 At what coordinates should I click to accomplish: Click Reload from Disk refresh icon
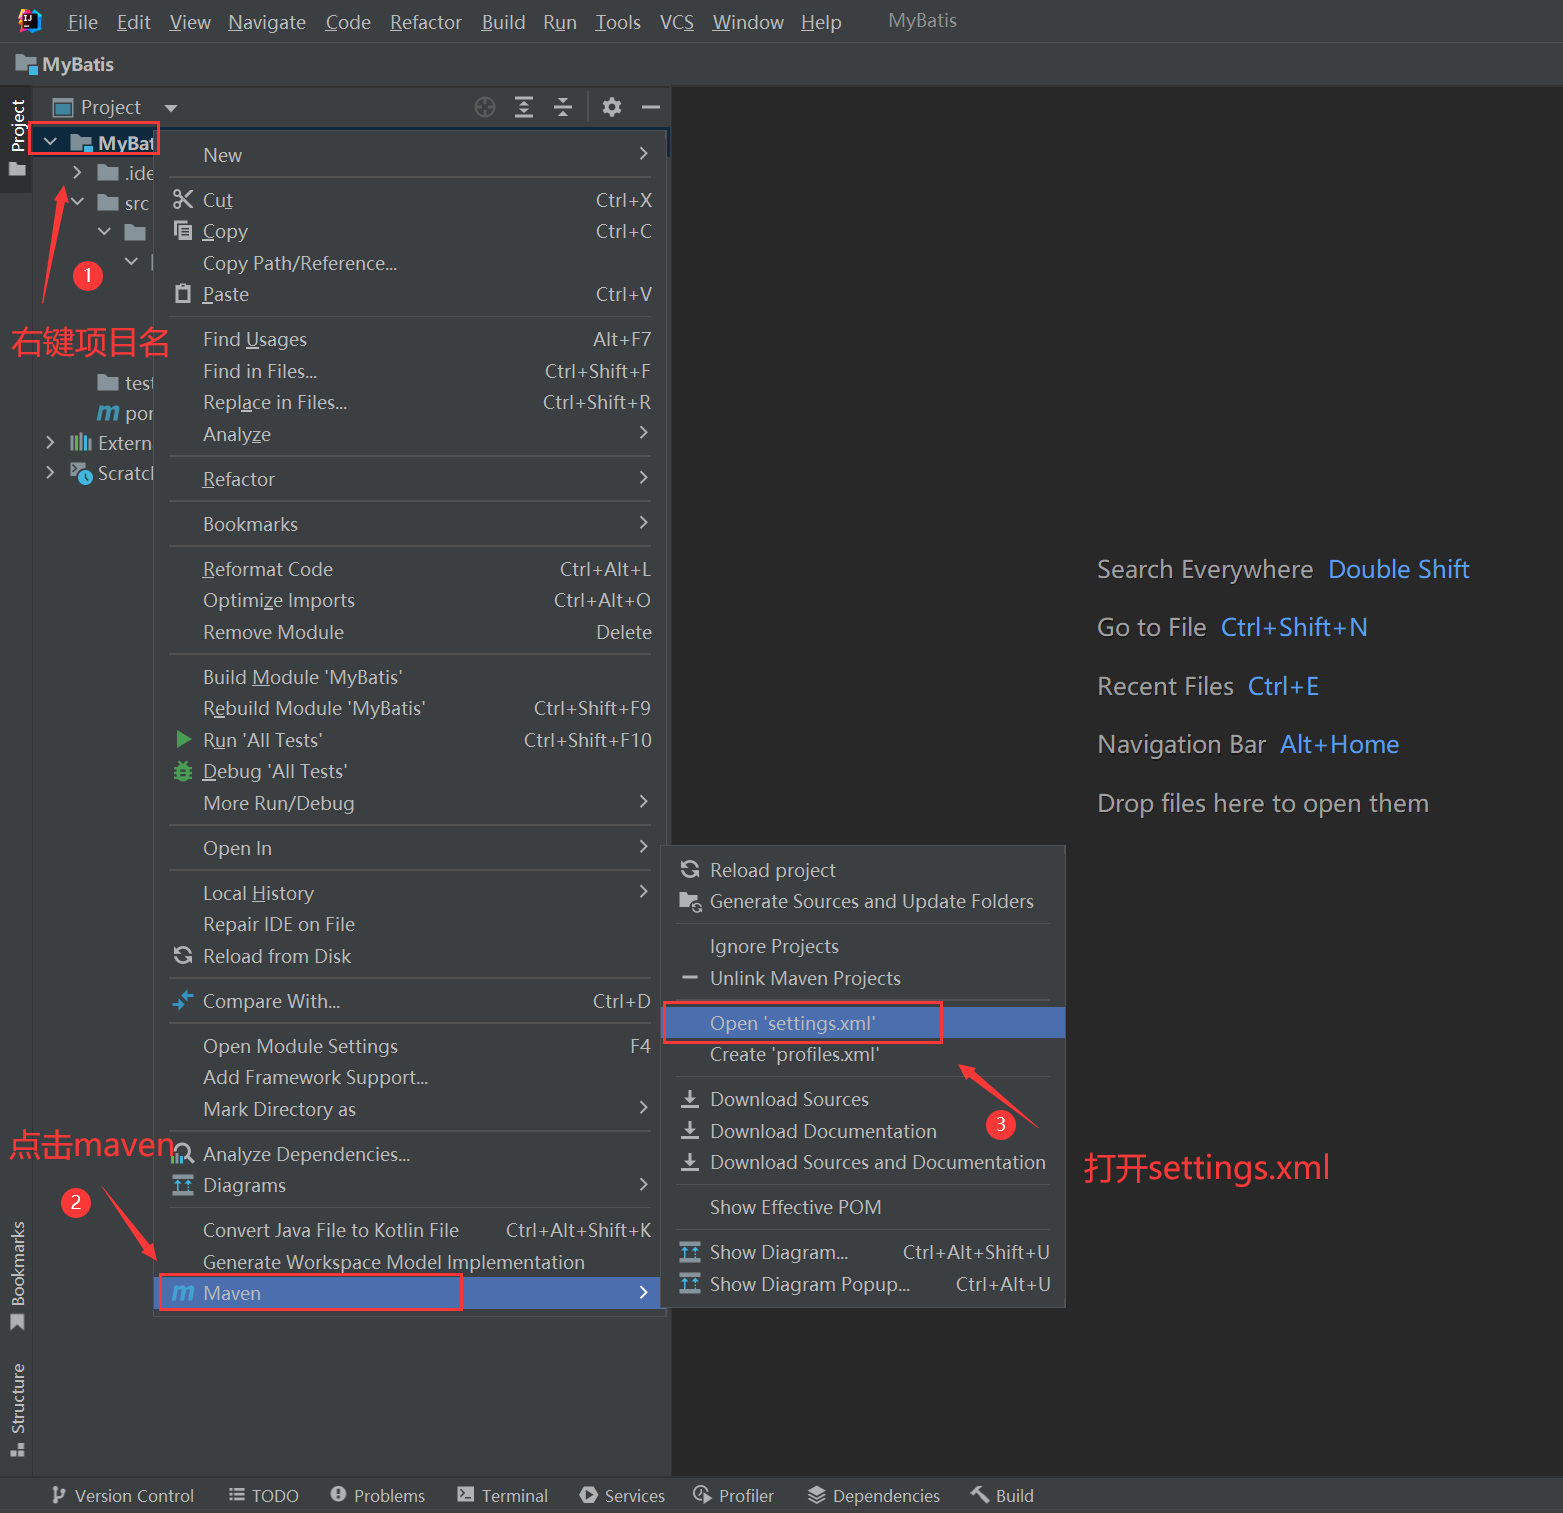pyautogui.click(x=183, y=955)
